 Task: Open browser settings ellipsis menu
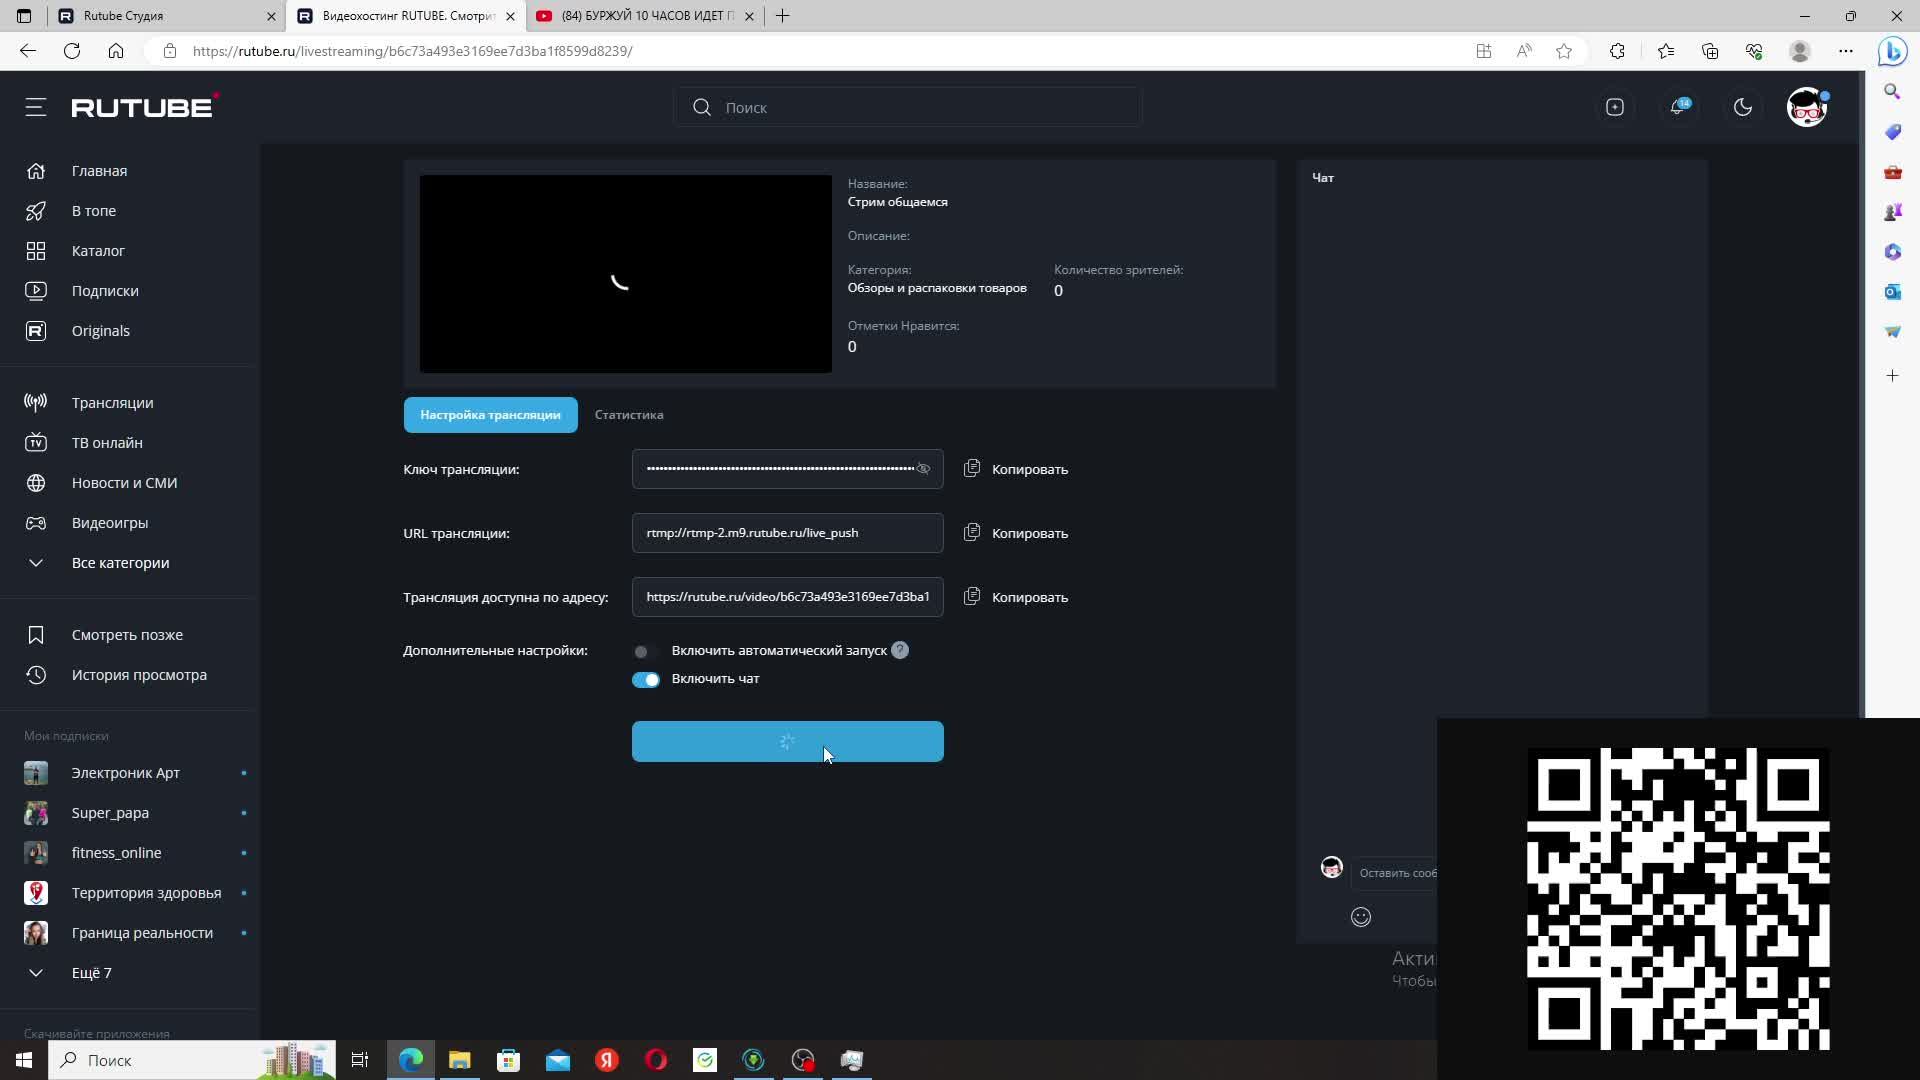coord(1845,51)
